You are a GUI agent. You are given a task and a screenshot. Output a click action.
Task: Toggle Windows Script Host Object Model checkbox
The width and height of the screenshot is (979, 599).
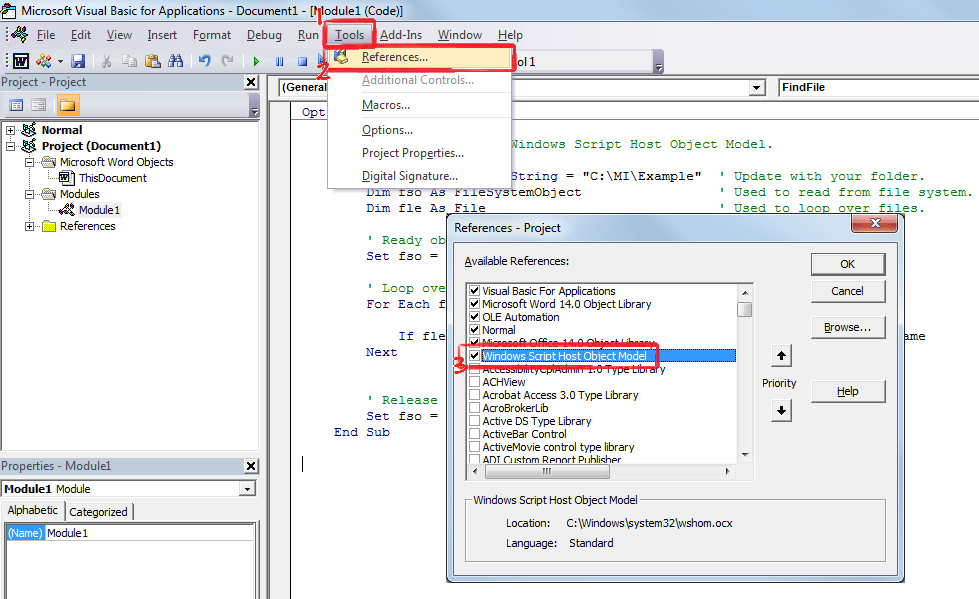point(475,356)
